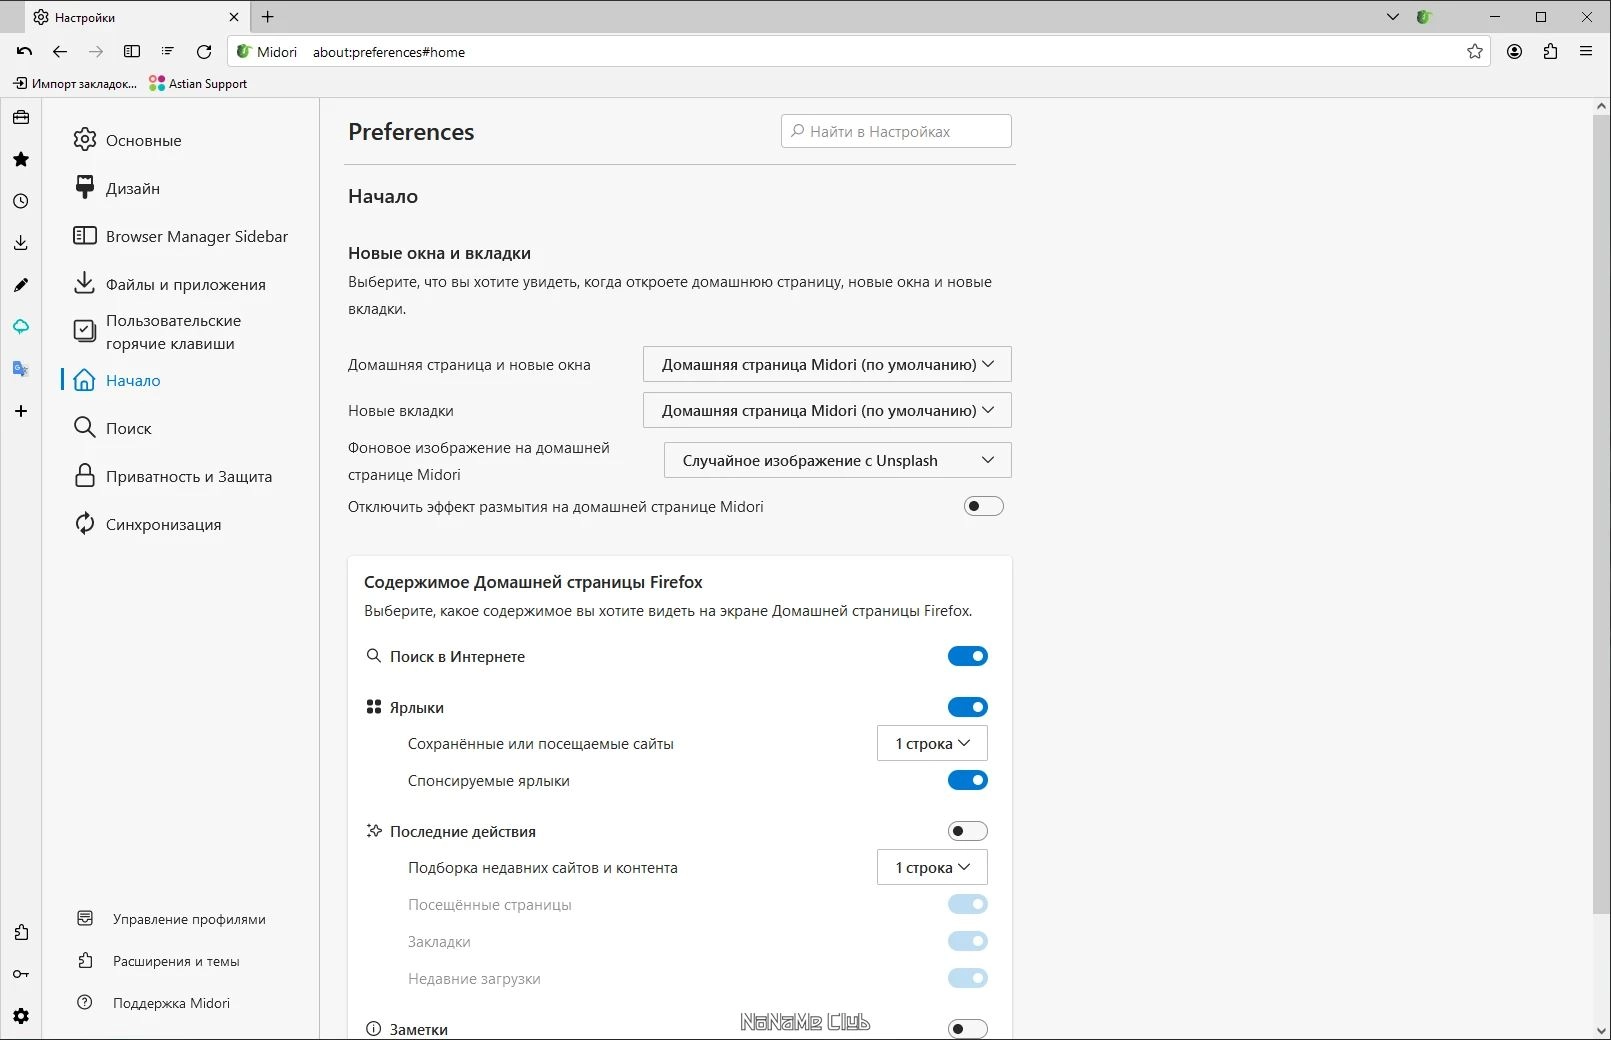
Task: Open rows dropdown for Сохранённые или посещаемые сайты
Action: (x=932, y=743)
